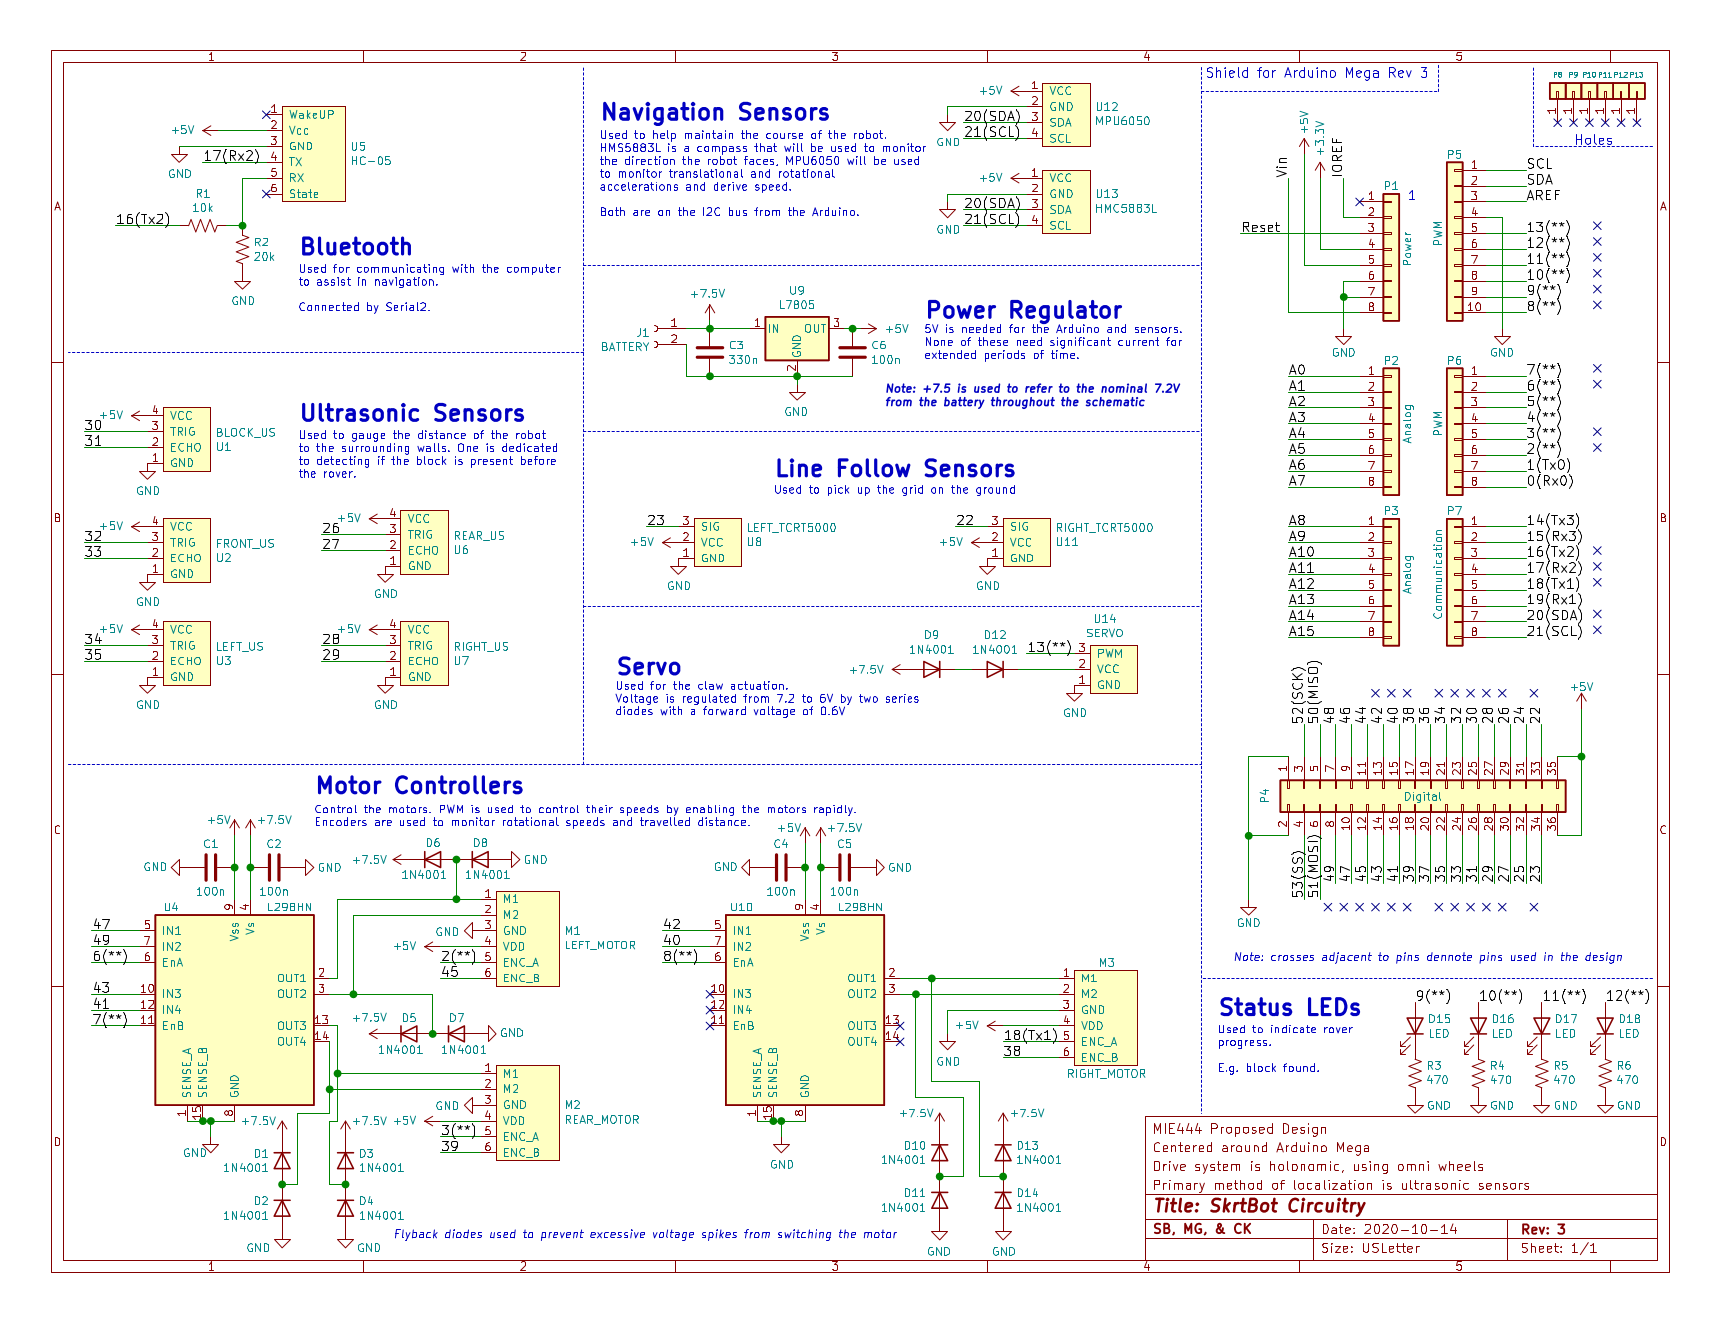Select the U1 BLOCK_US ultrasonic sensor

point(188,439)
